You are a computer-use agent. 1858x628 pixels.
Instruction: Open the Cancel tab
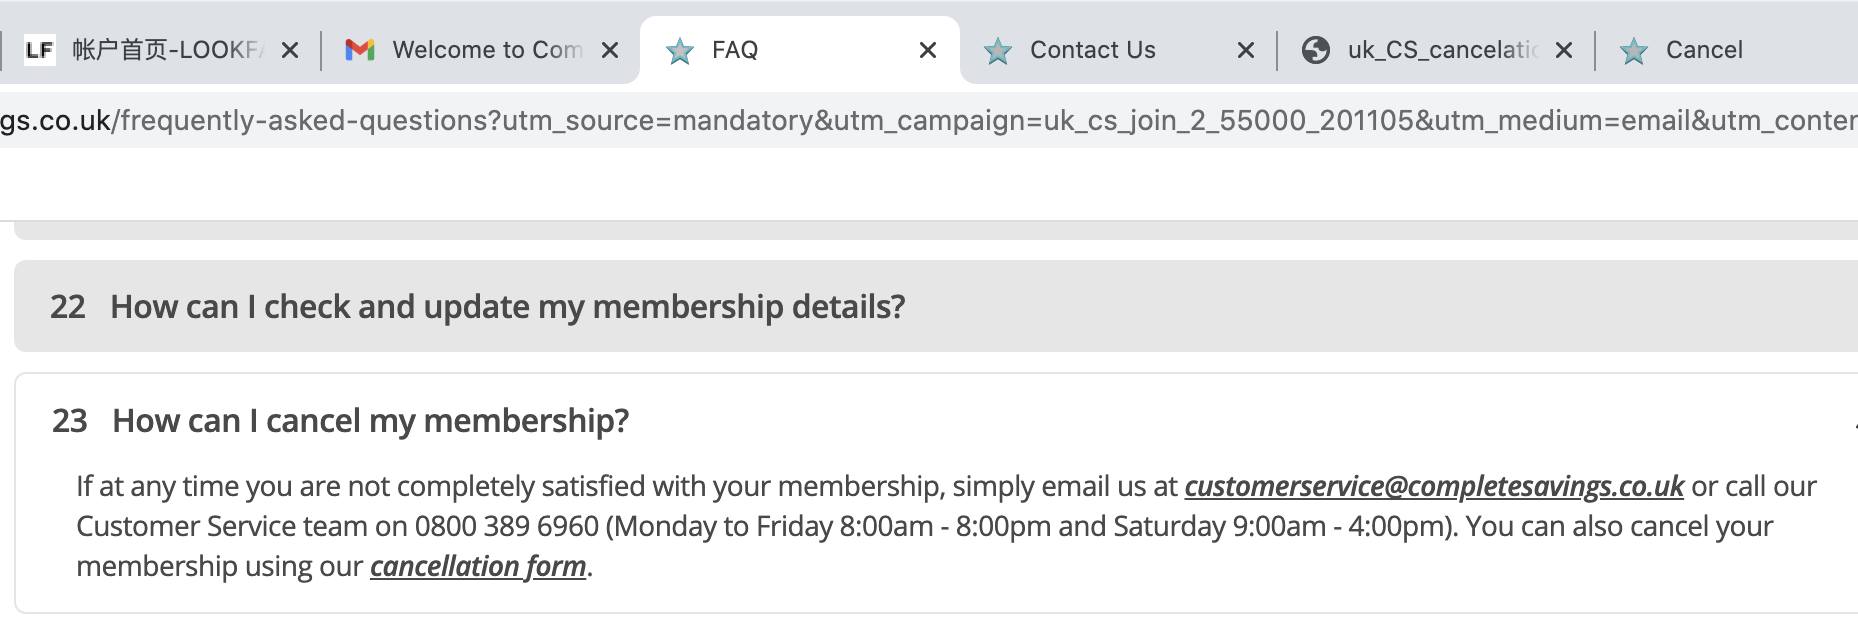1704,50
